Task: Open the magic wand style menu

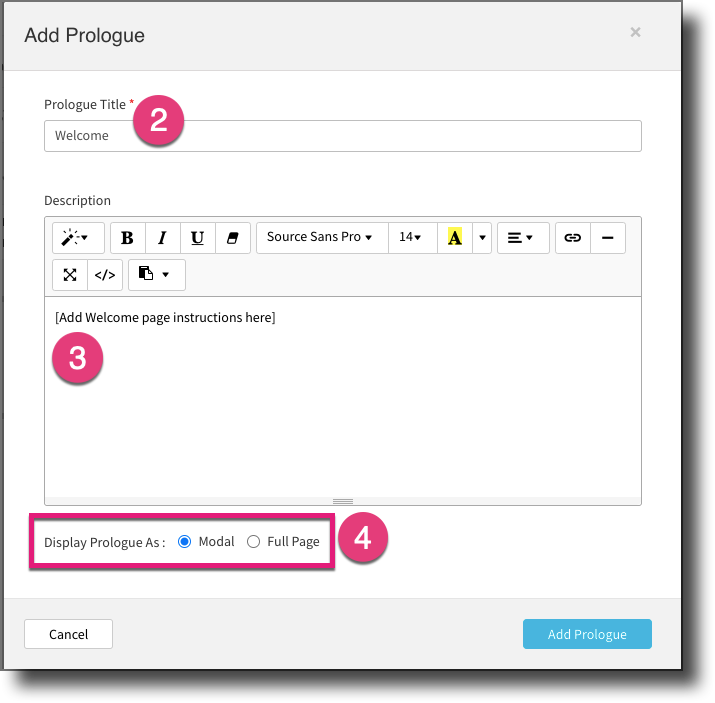Action: (78, 238)
